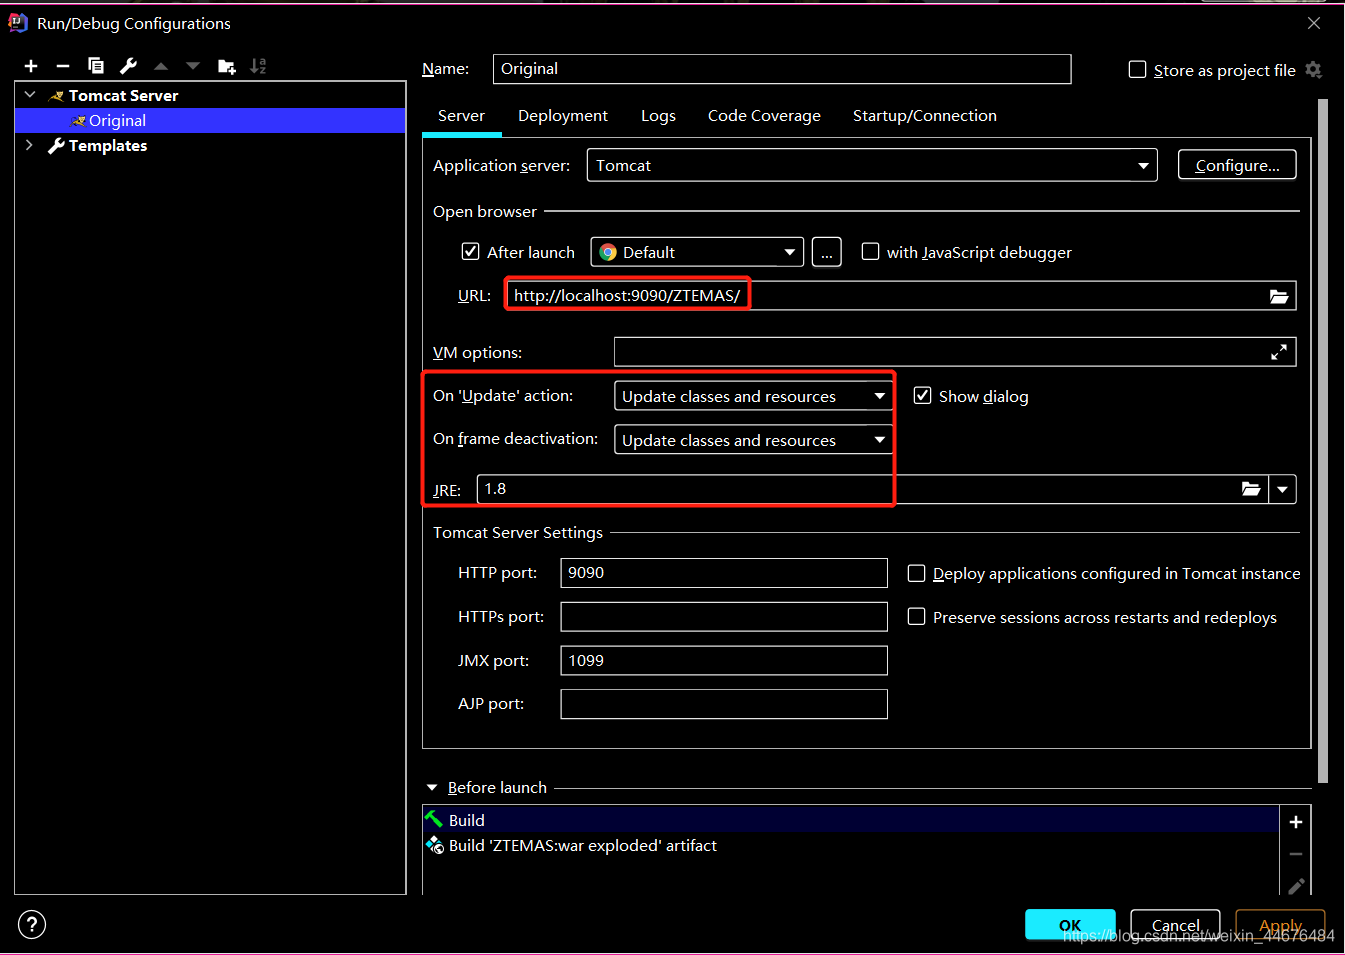Click browser options ellipsis button
Screen dimensions: 1345x955
click(x=827, y=252)
